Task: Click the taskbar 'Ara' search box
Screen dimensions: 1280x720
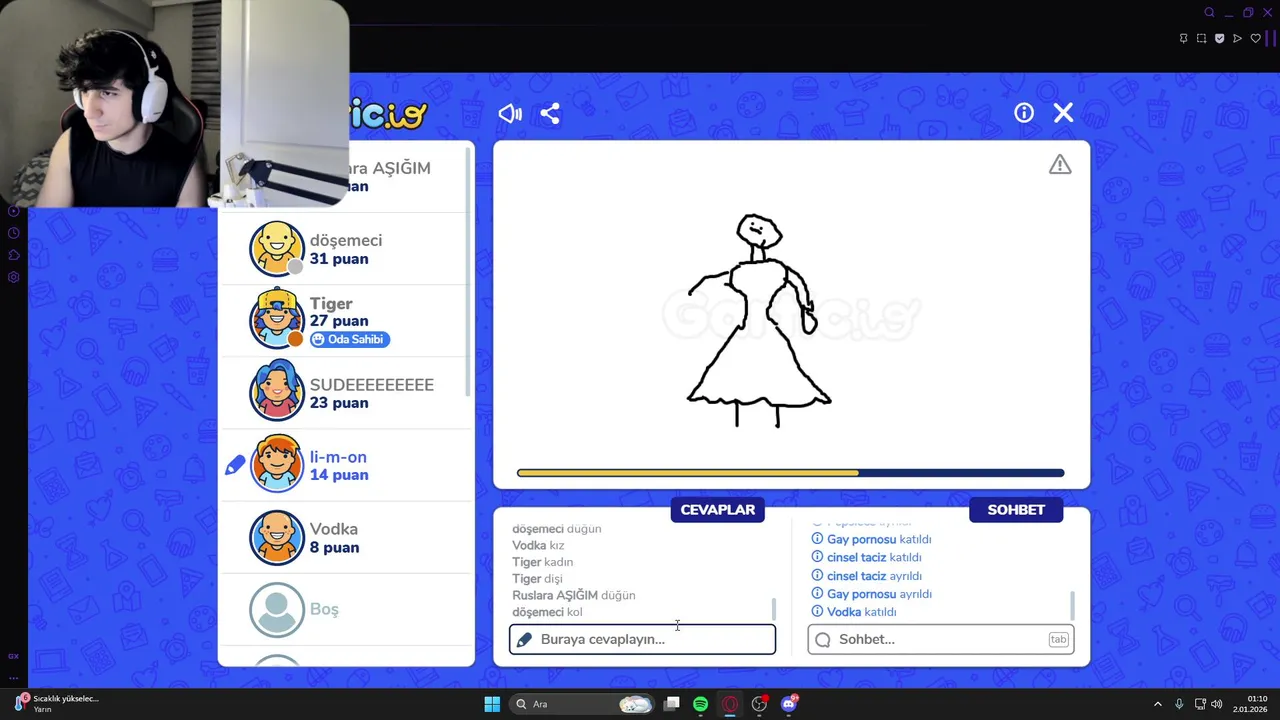Action: click(581, 704)
